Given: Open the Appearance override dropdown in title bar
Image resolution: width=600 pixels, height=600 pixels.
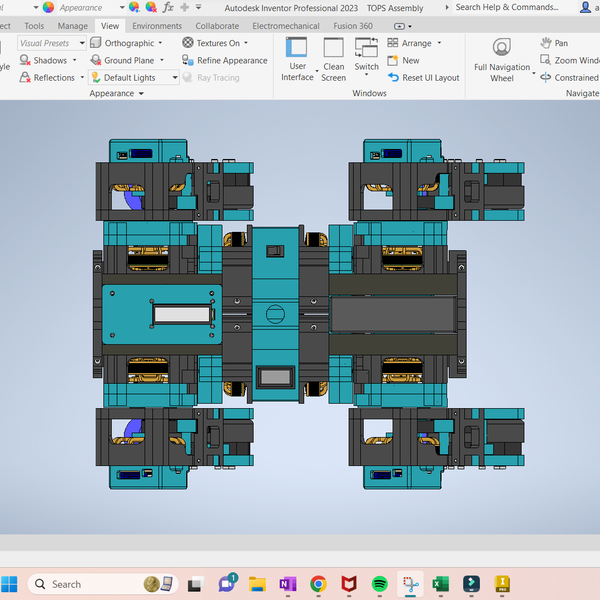Looking at the screenshot, I should (122, 7).
